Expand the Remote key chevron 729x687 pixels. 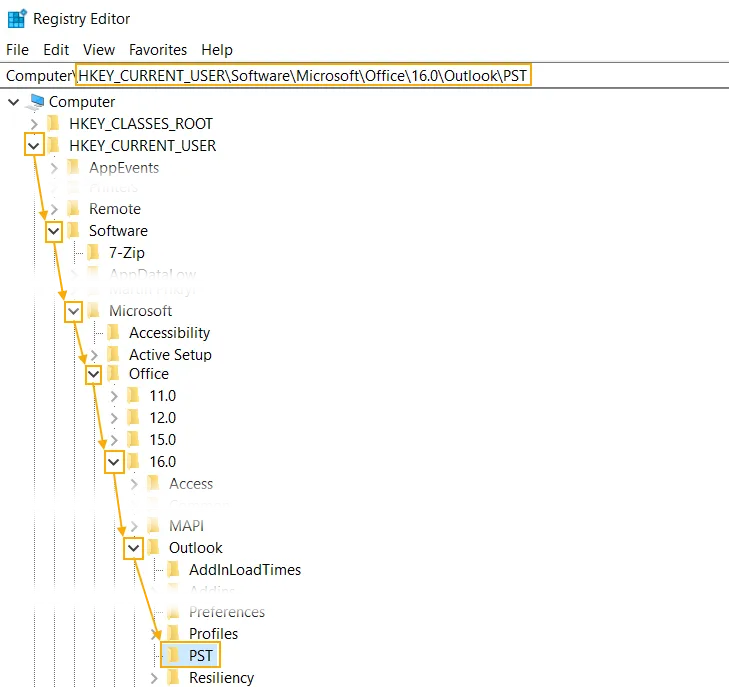(x=54, y=209)
